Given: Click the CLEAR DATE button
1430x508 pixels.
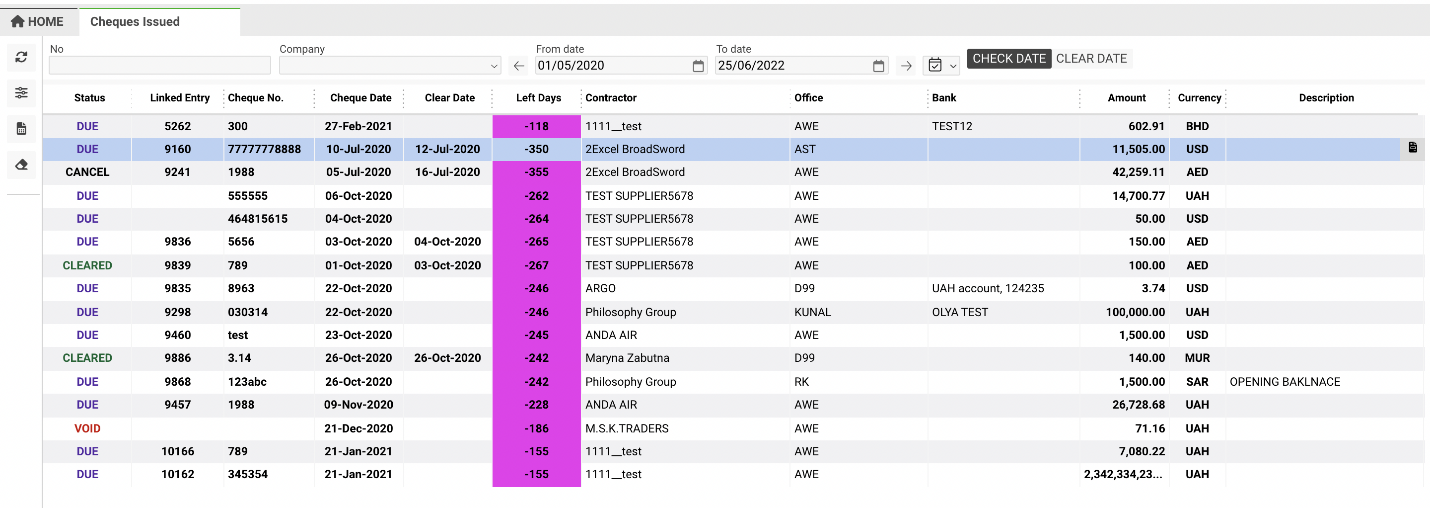Looking at the screenshot, I should tap(1092, 58).
